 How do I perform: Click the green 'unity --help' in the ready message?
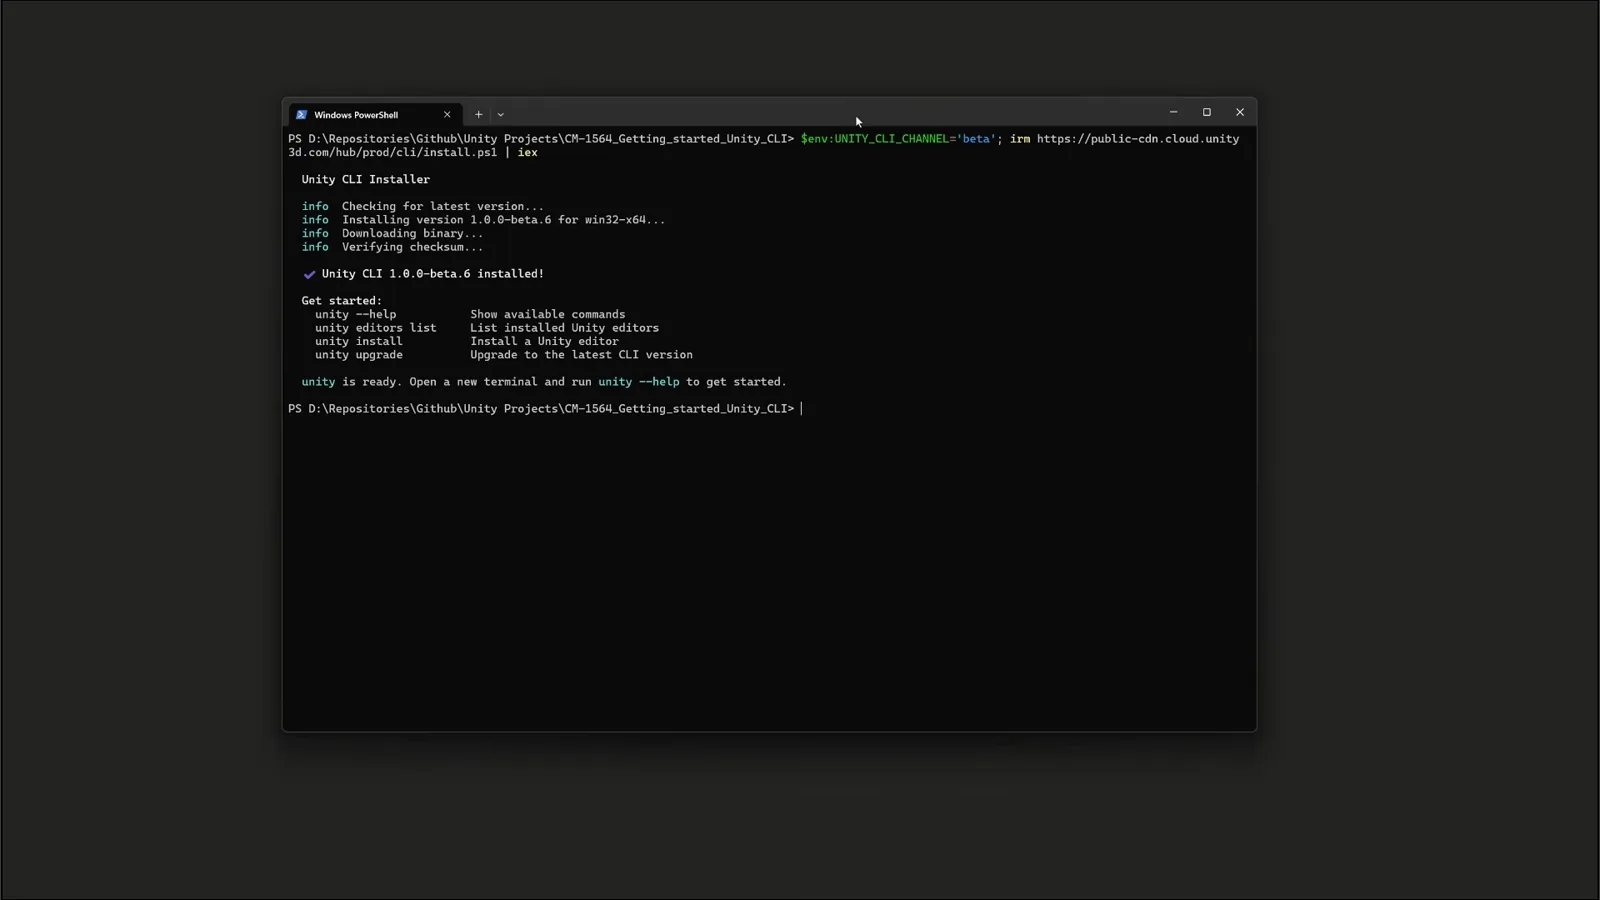639,382
